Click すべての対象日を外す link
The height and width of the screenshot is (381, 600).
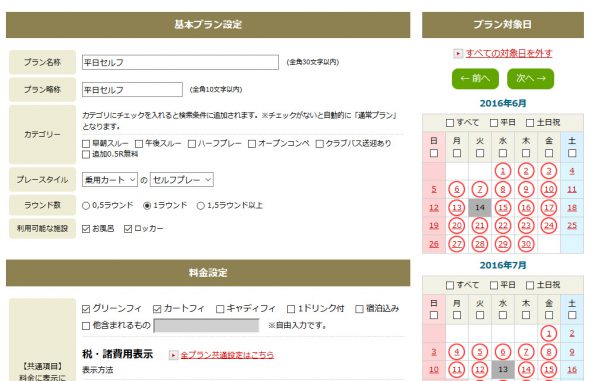click(509, 53)
